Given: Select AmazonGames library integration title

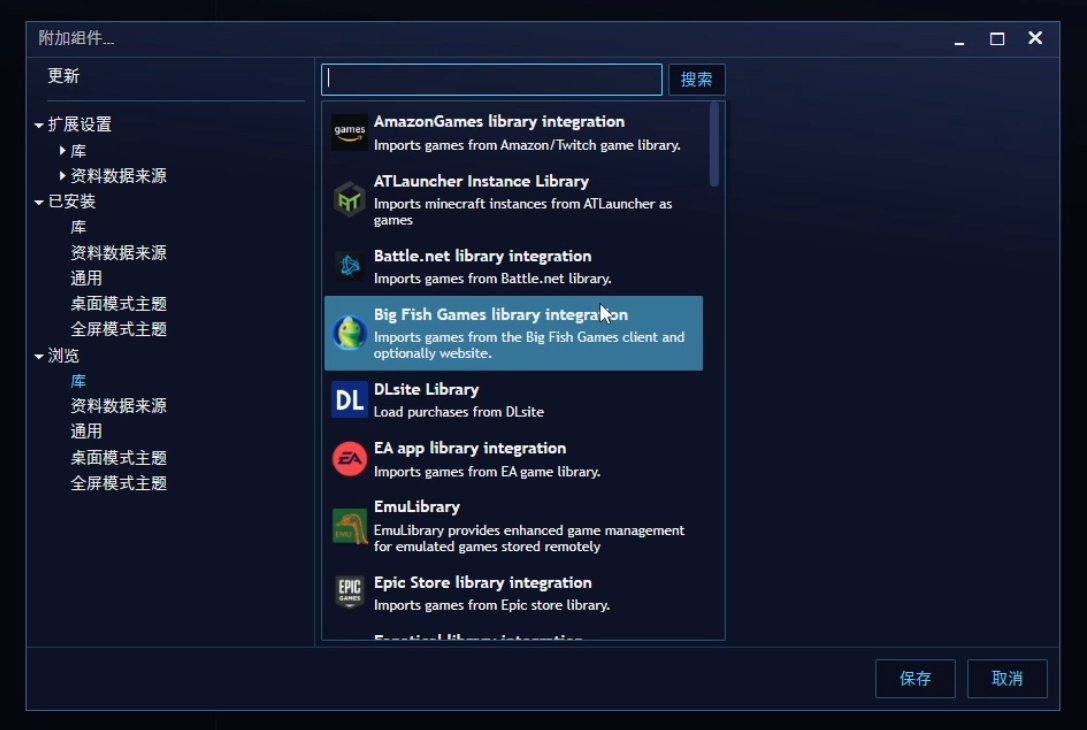Looking at the screenshot, I should 499,121.
